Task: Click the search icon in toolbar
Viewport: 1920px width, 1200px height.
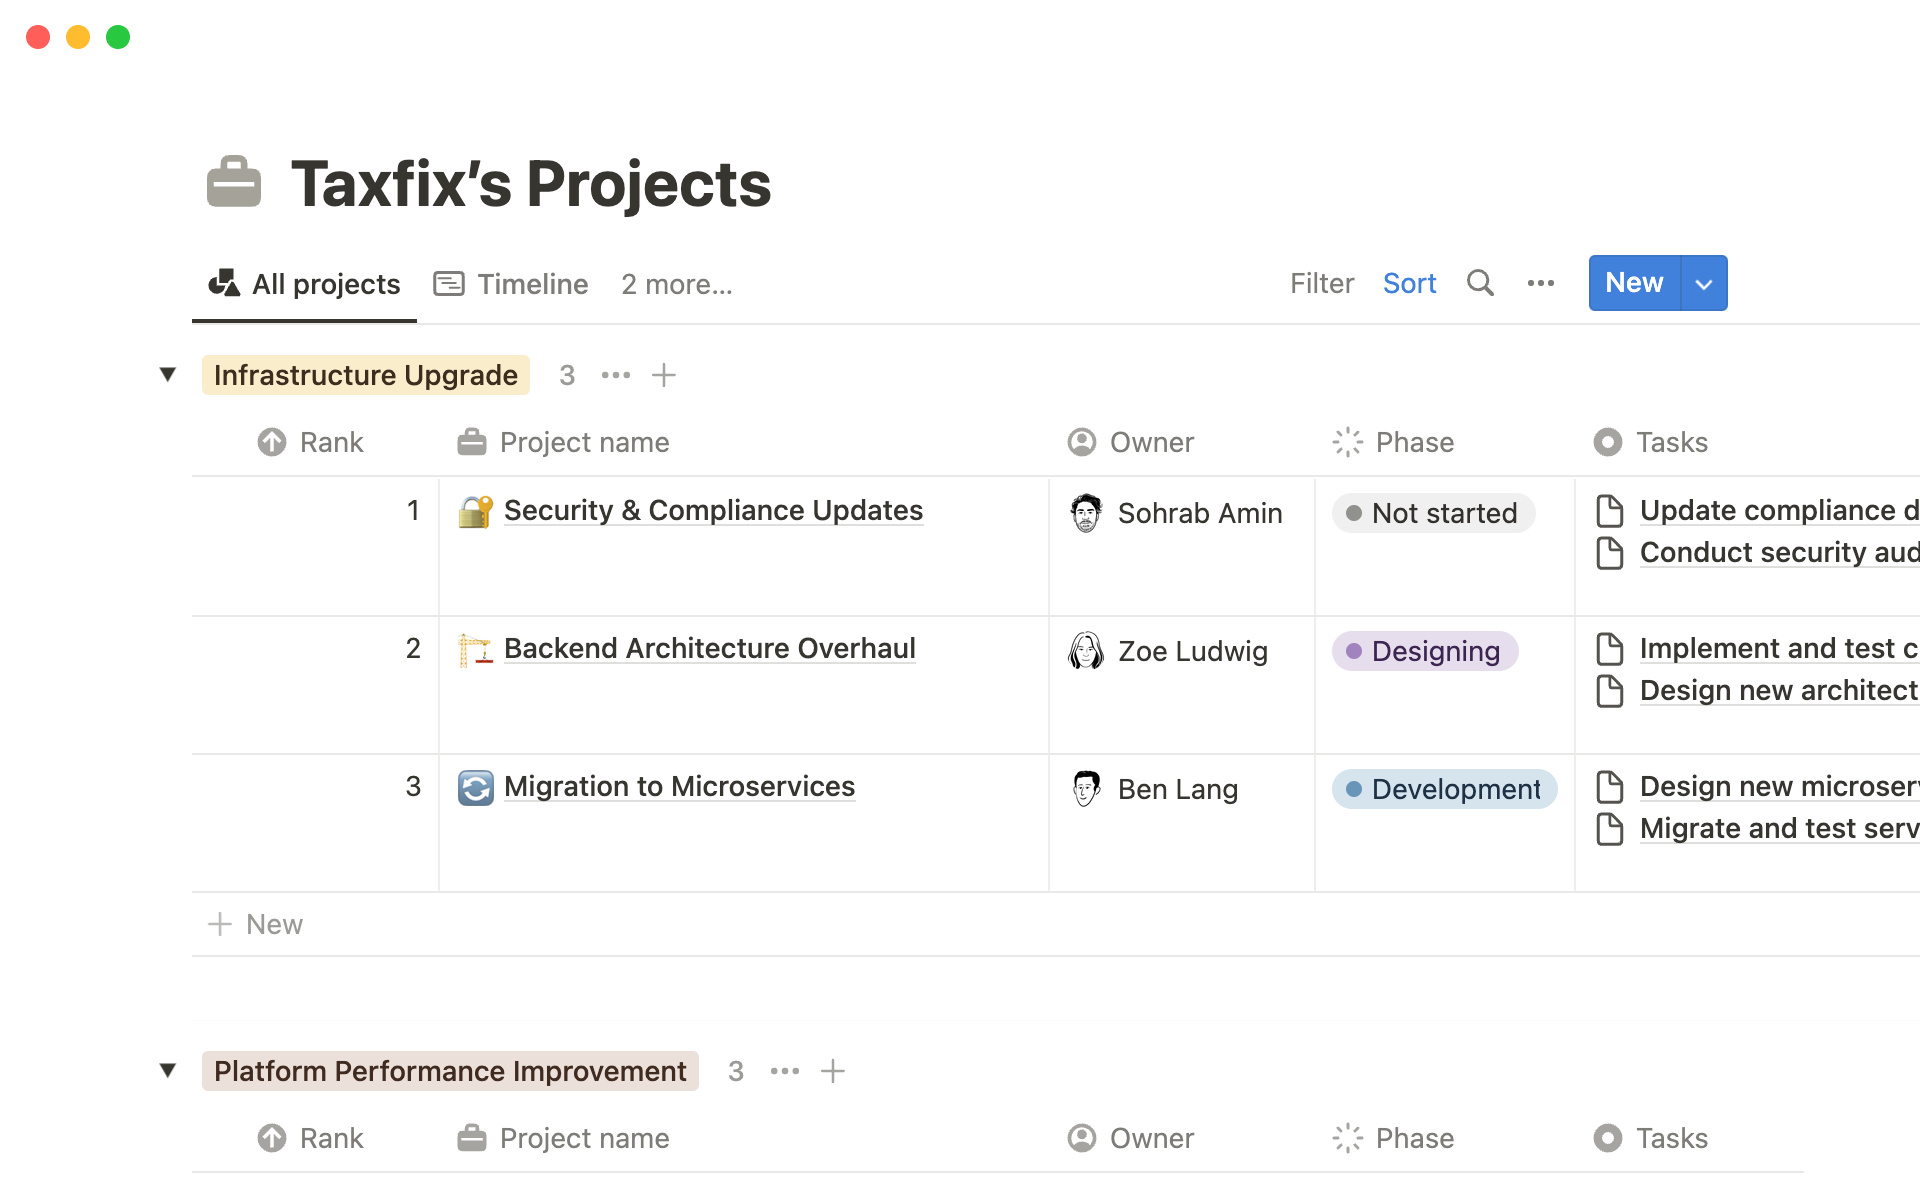Action: tap(1480, 282)
